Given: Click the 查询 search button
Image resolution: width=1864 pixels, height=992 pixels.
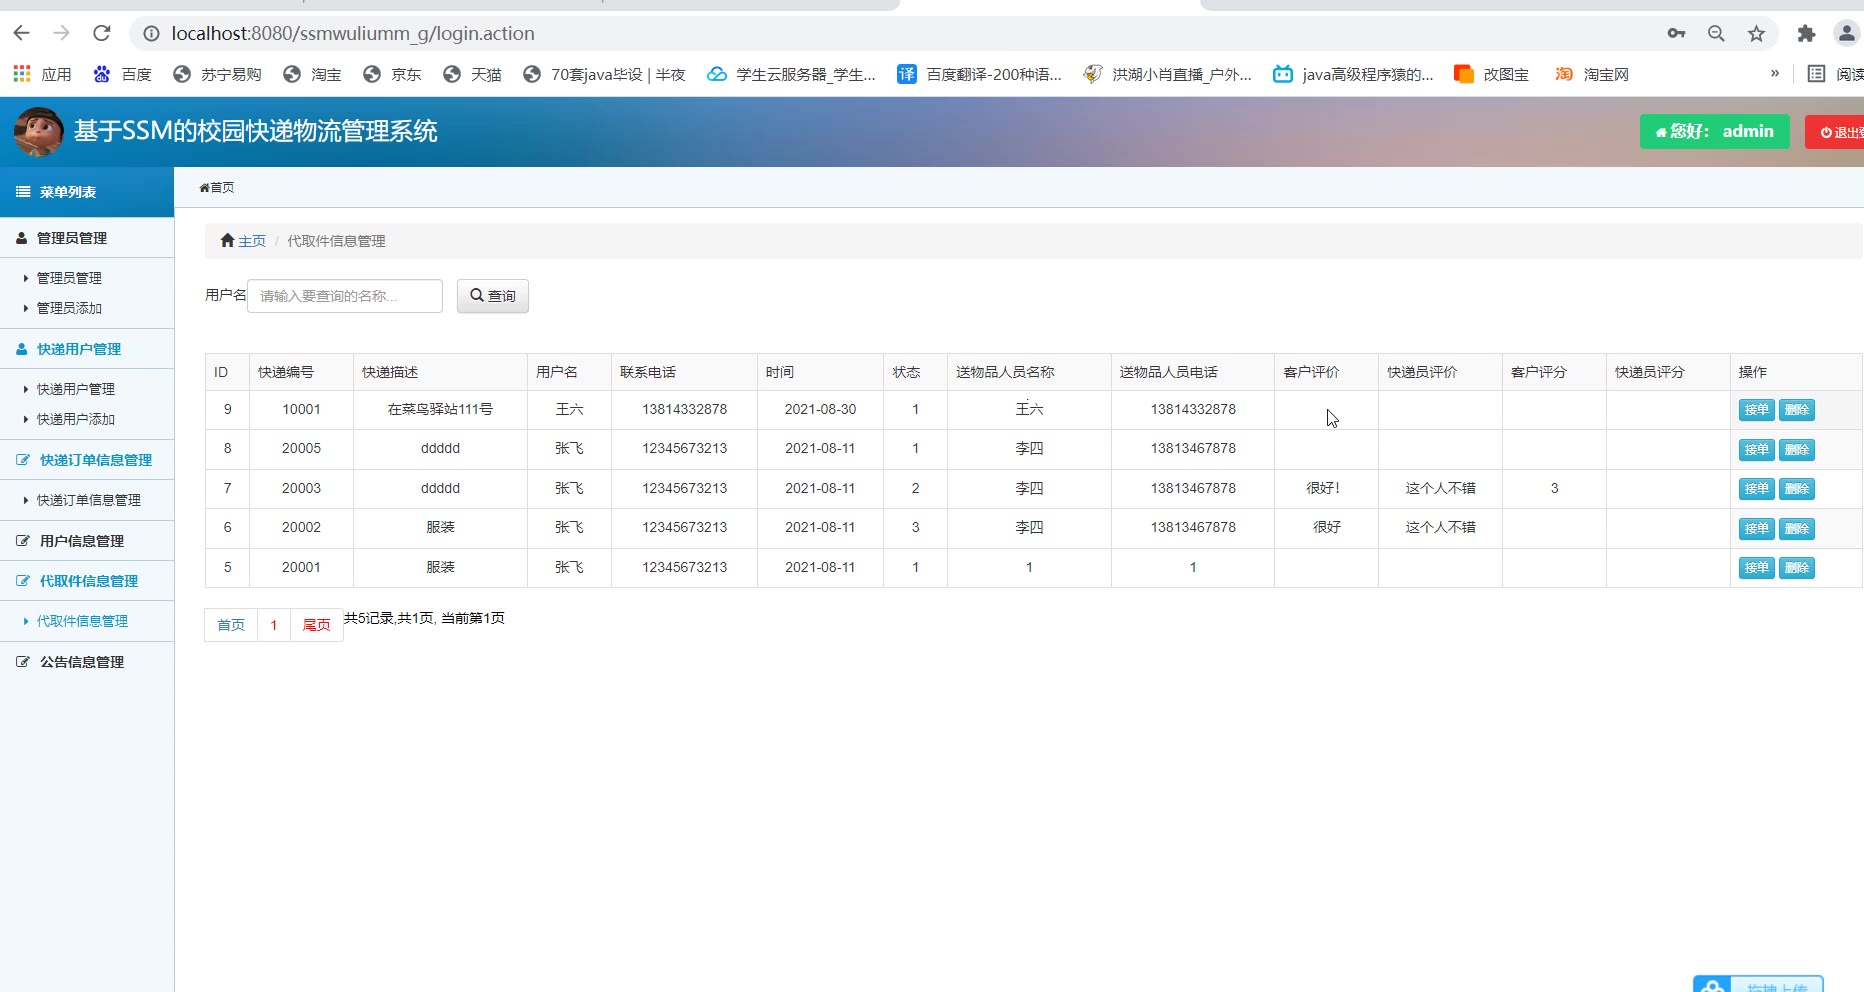Looking at the screenshot, I should [x=492, y=296].
